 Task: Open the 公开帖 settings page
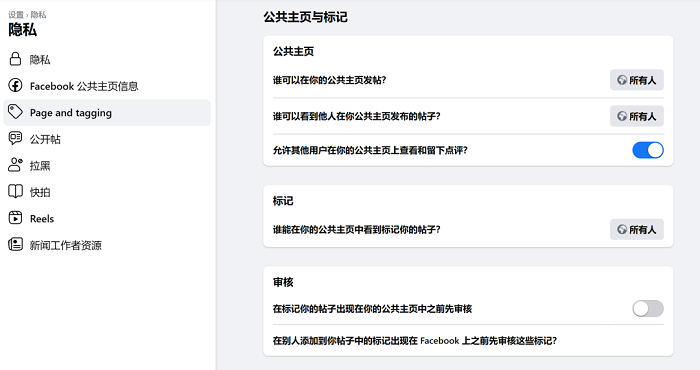point(107,139)
